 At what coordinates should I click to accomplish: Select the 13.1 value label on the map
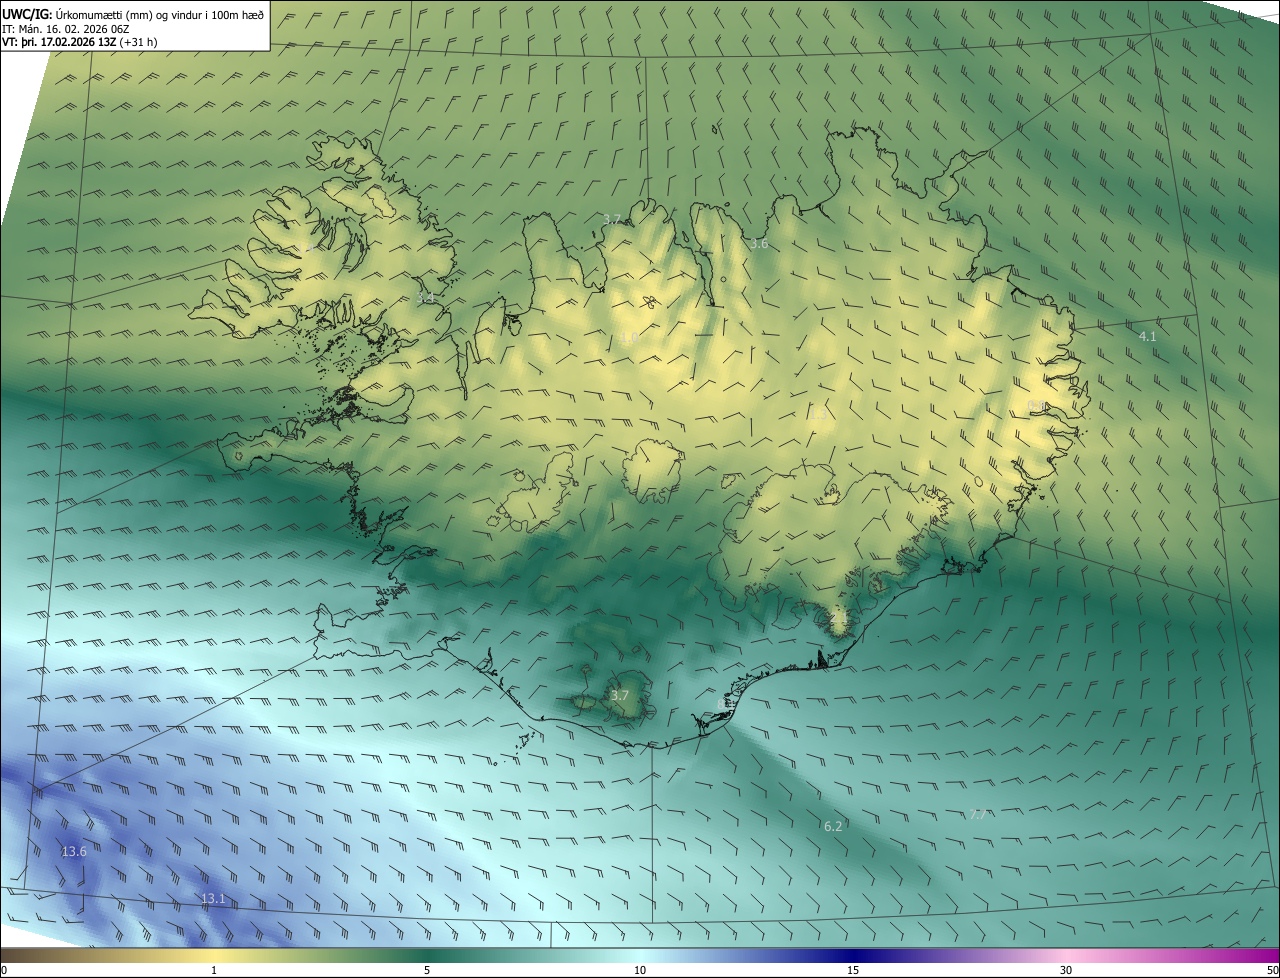[213, 899]
